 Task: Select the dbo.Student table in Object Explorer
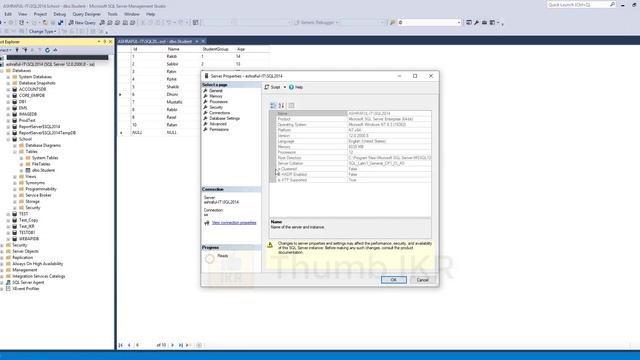[x=43, y=170]
